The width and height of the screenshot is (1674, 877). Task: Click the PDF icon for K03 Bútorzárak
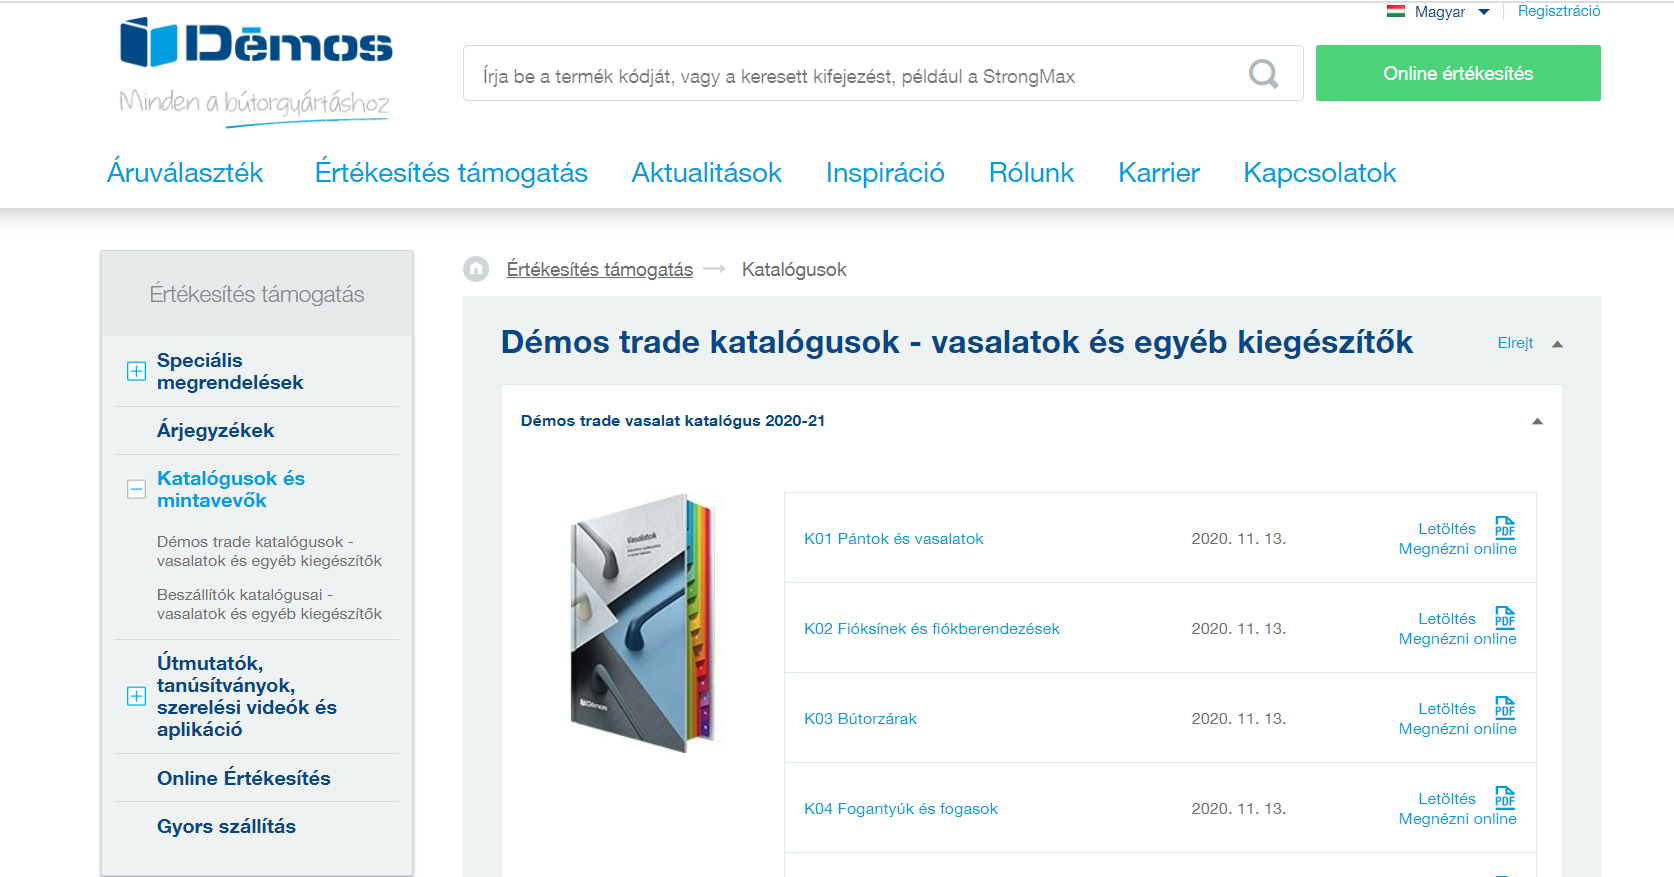coord(1504,708)
